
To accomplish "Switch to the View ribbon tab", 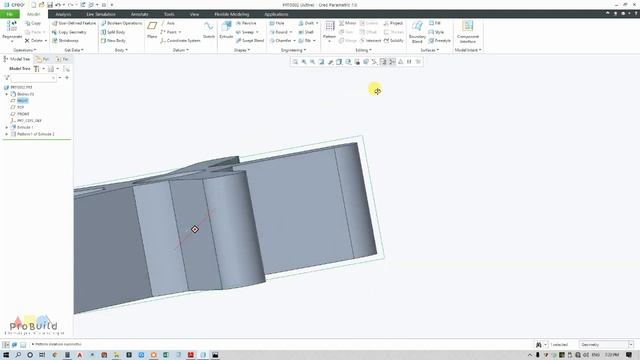I will tap(194, 14).
